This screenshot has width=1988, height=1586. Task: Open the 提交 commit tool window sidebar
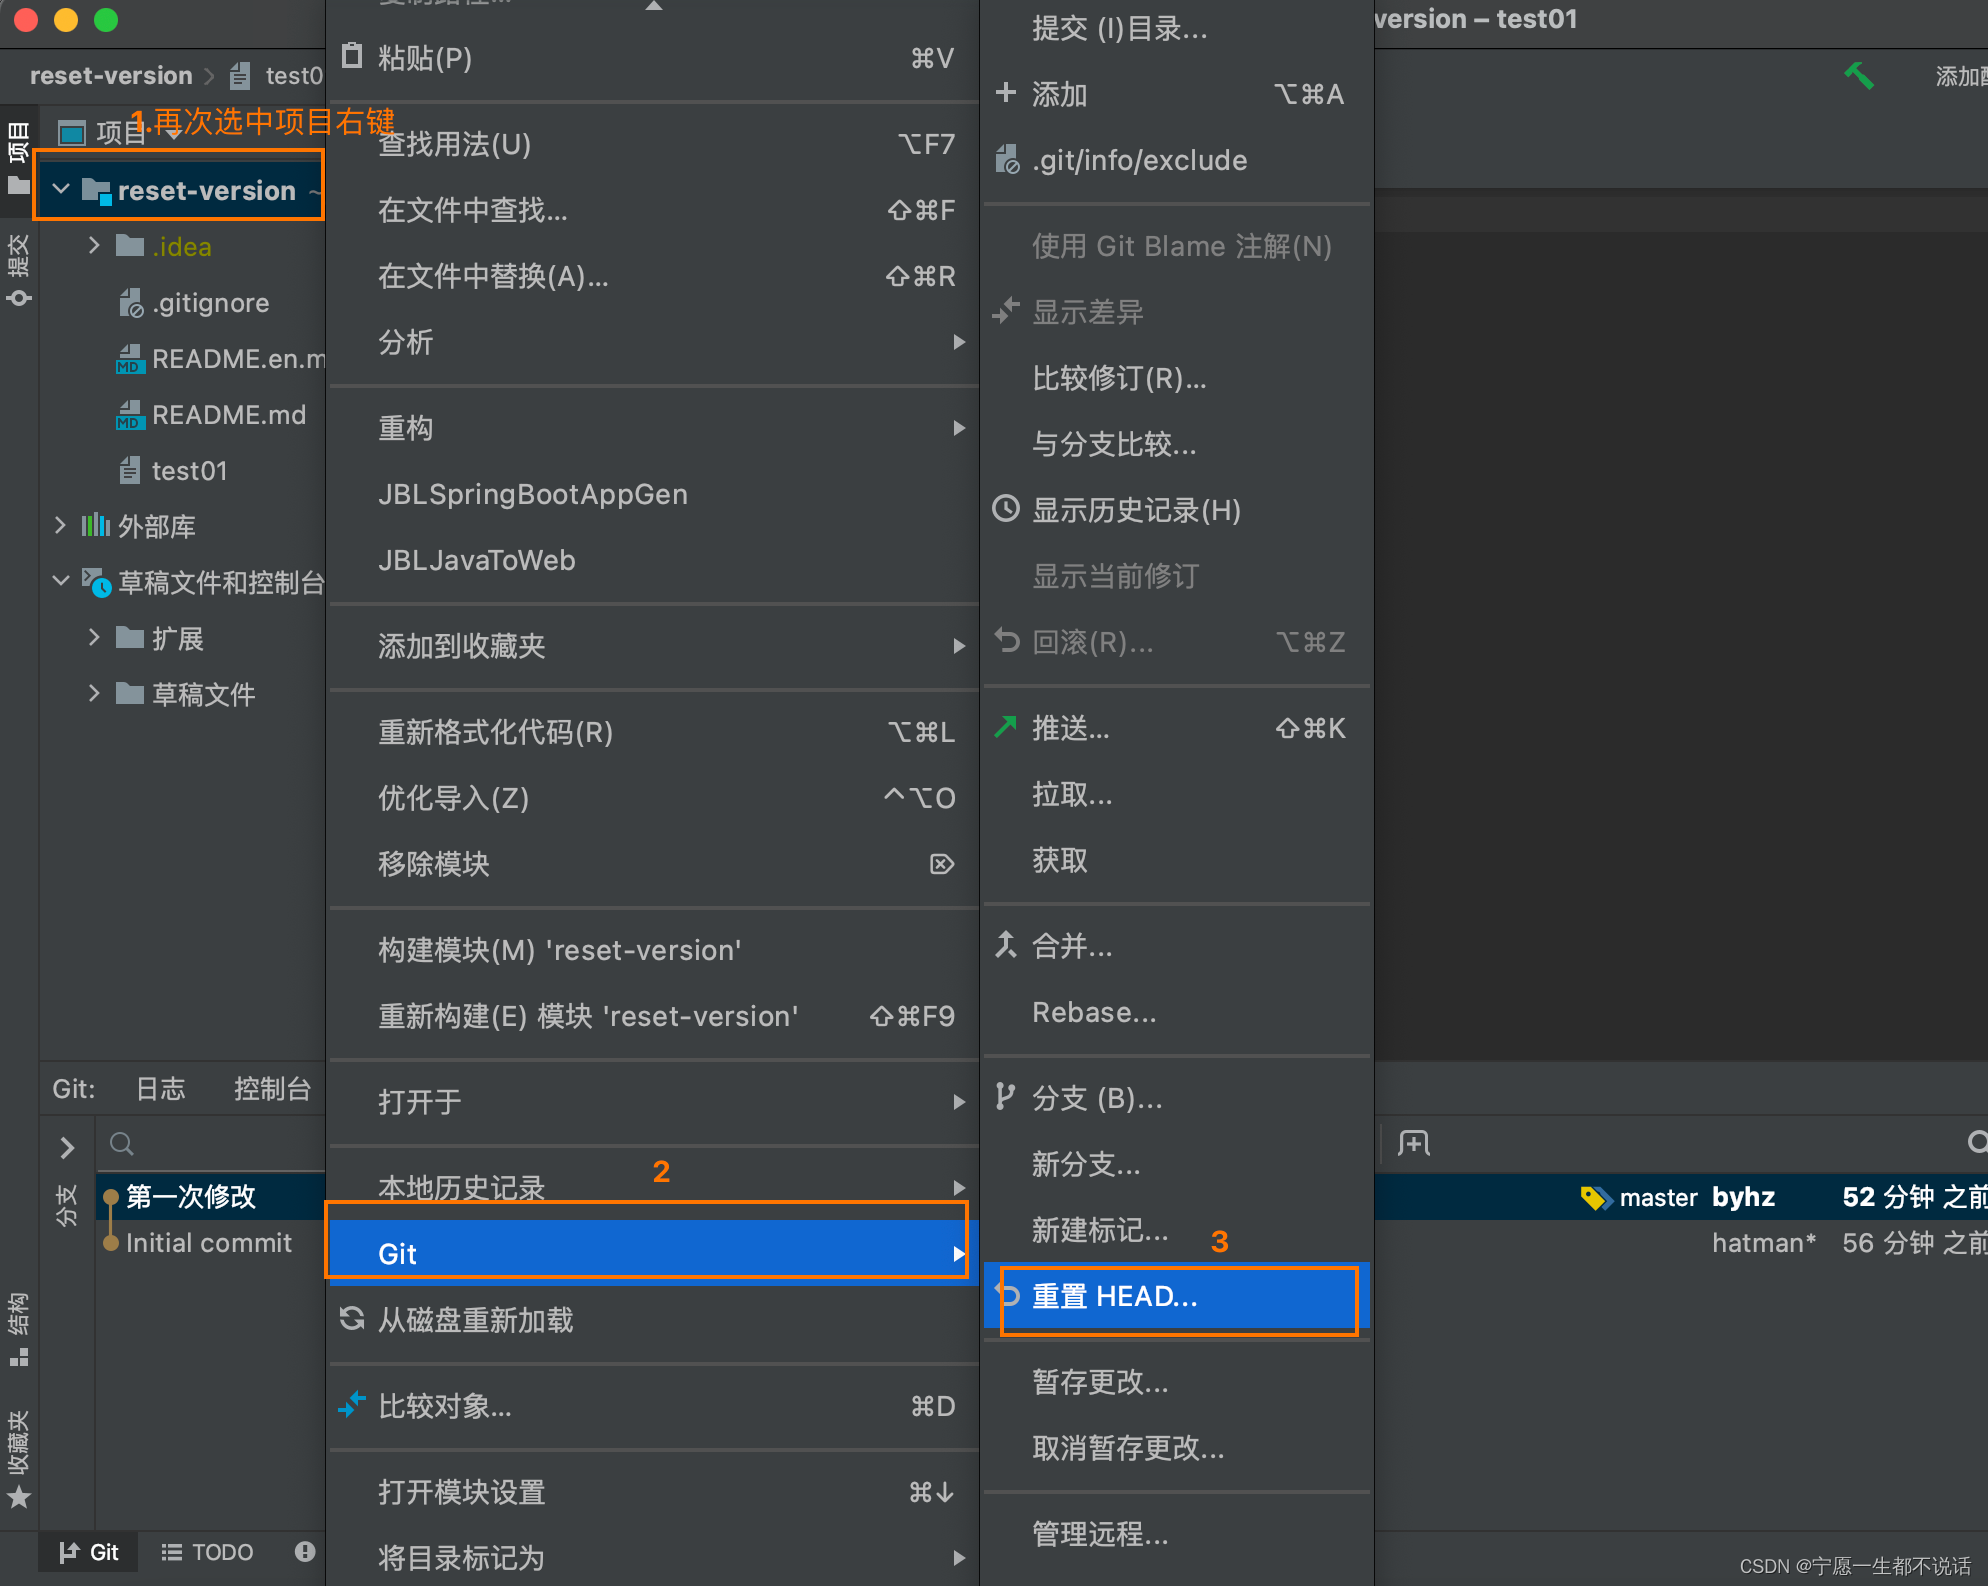coord(18,270)
